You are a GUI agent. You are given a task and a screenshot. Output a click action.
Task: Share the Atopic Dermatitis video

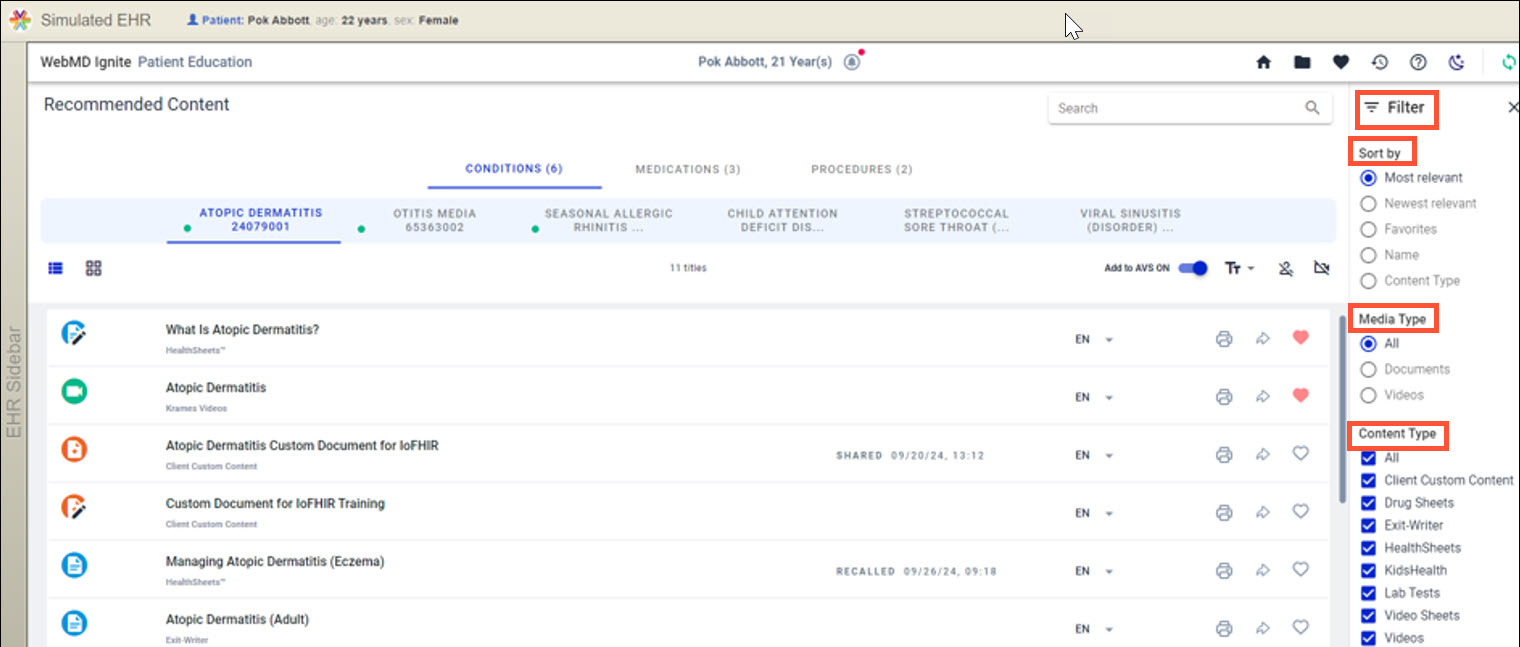(x=1263, y=397)
